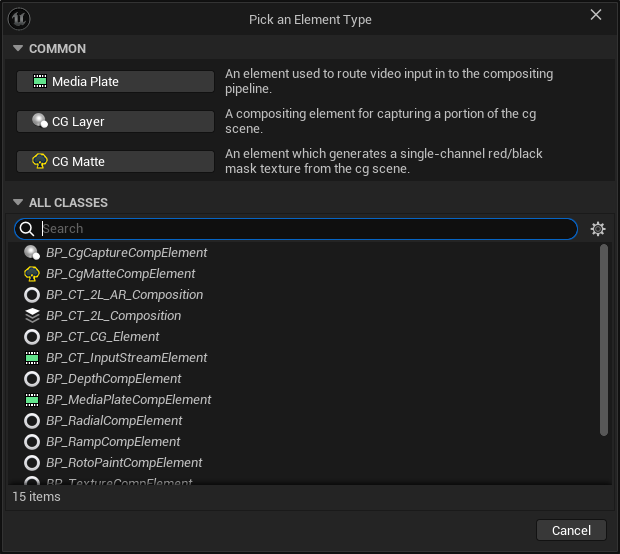Click BP_CgMatteCompElement yellow matte icon
Screen dimensions: 620x554
[32, 274]
